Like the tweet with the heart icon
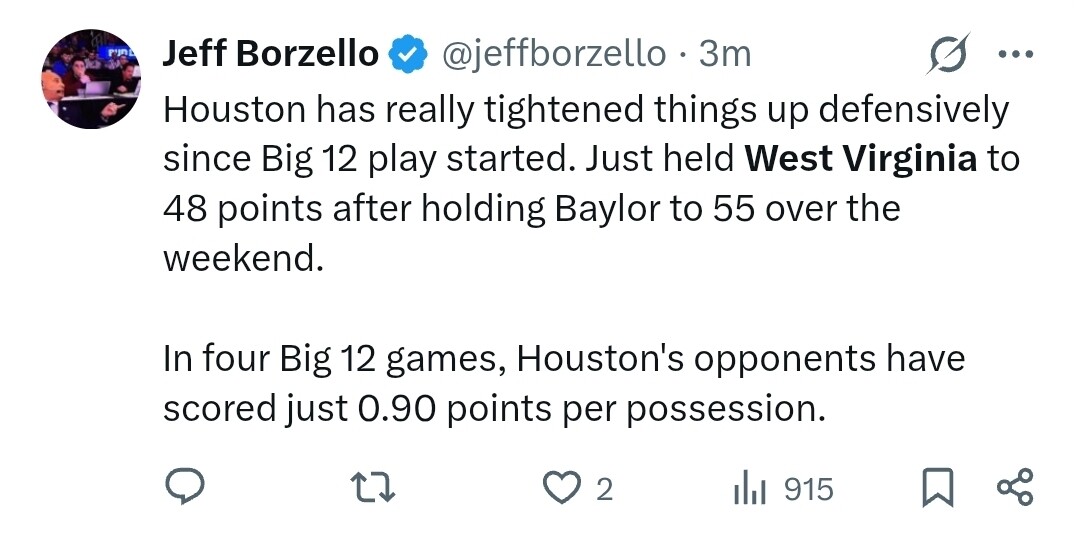Image resolution: width=1079 pixels, height=540 pixels. (x=561, y=488)
